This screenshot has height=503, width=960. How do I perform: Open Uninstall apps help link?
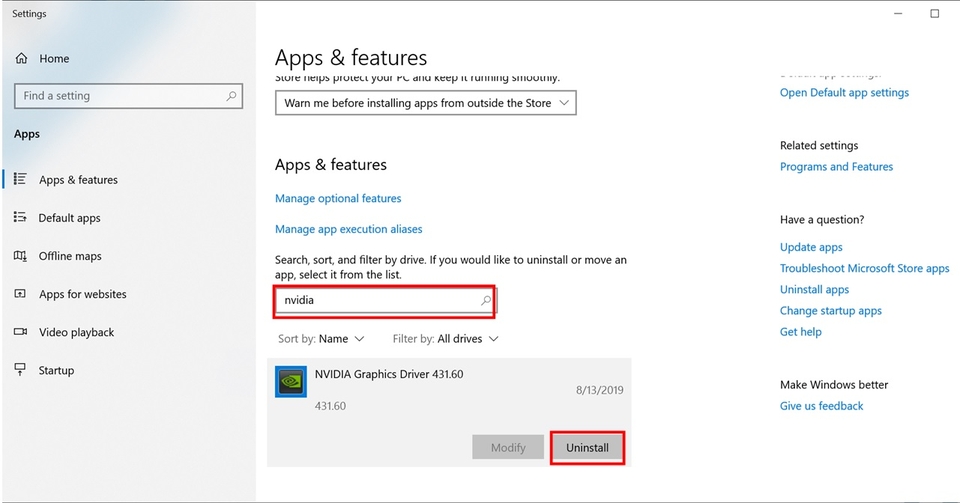coord(814,289)
